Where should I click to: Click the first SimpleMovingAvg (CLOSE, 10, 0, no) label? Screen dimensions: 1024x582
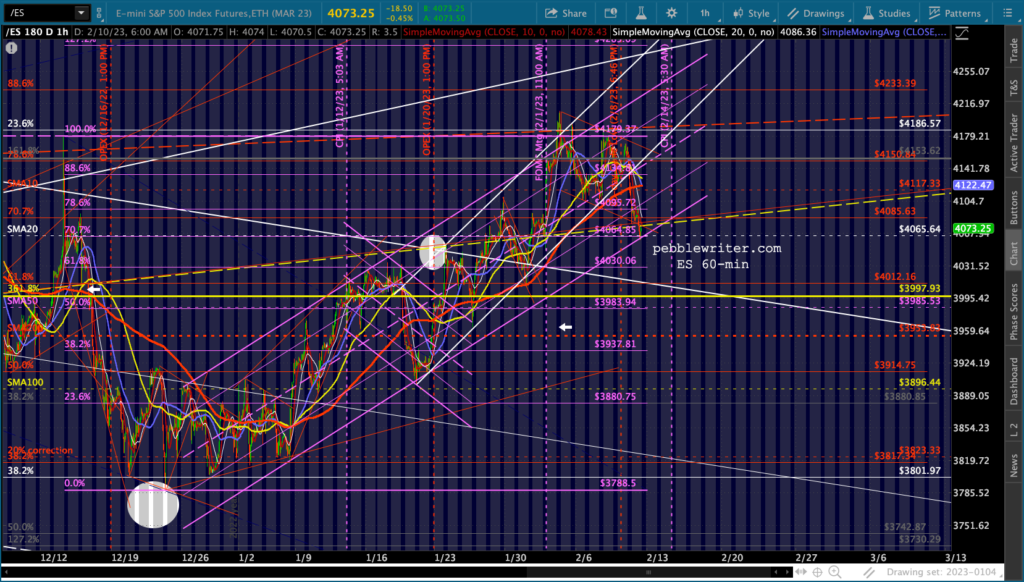[x=485, y=32]
